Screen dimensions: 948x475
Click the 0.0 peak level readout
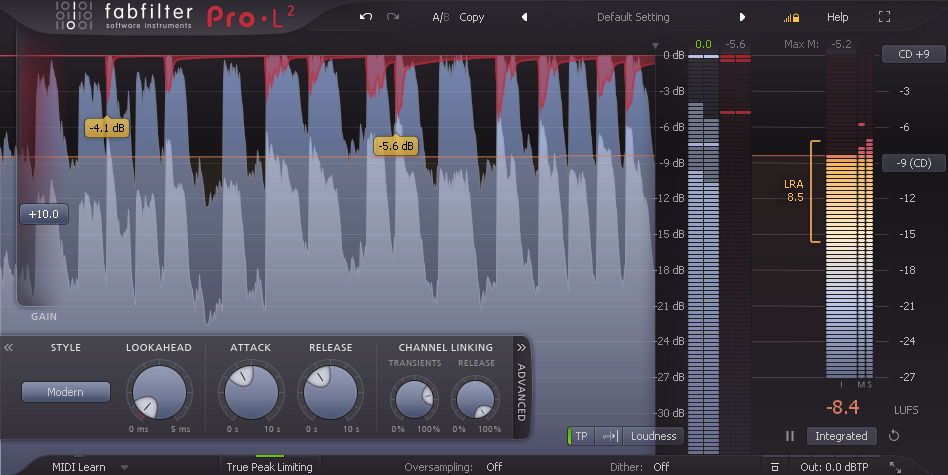click(x=703, y=44)
